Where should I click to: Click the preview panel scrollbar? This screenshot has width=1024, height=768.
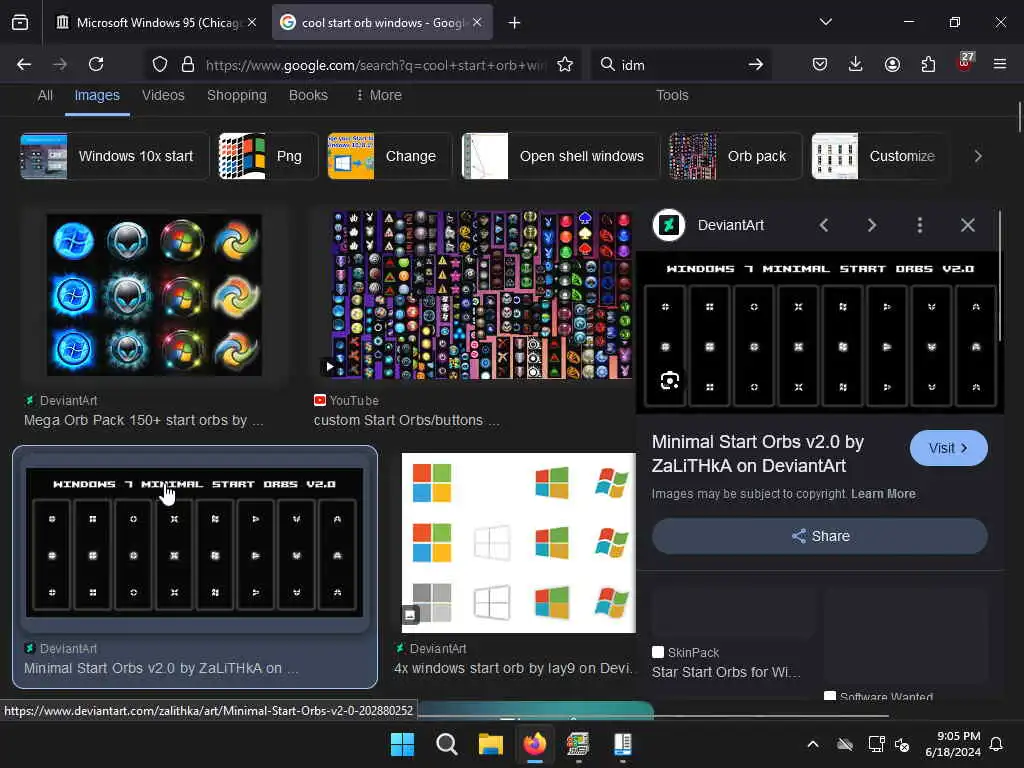[999, 276]
